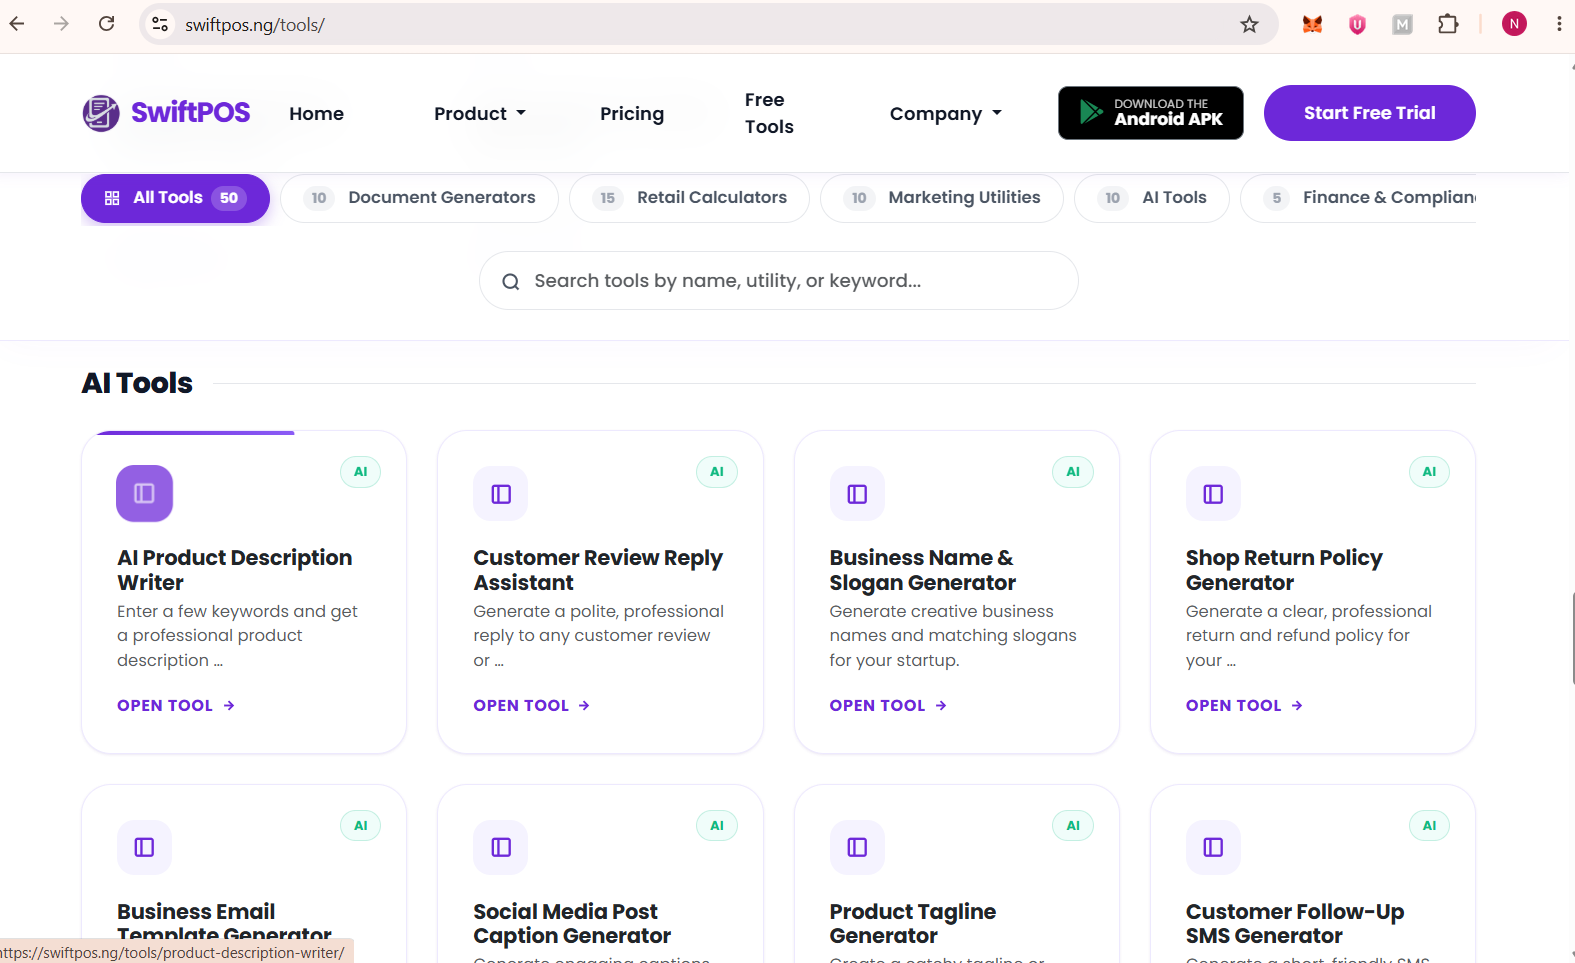The image size is (1575, 963).
Task: Open the uBlock shield extension icon
Action: [1357, 24]
